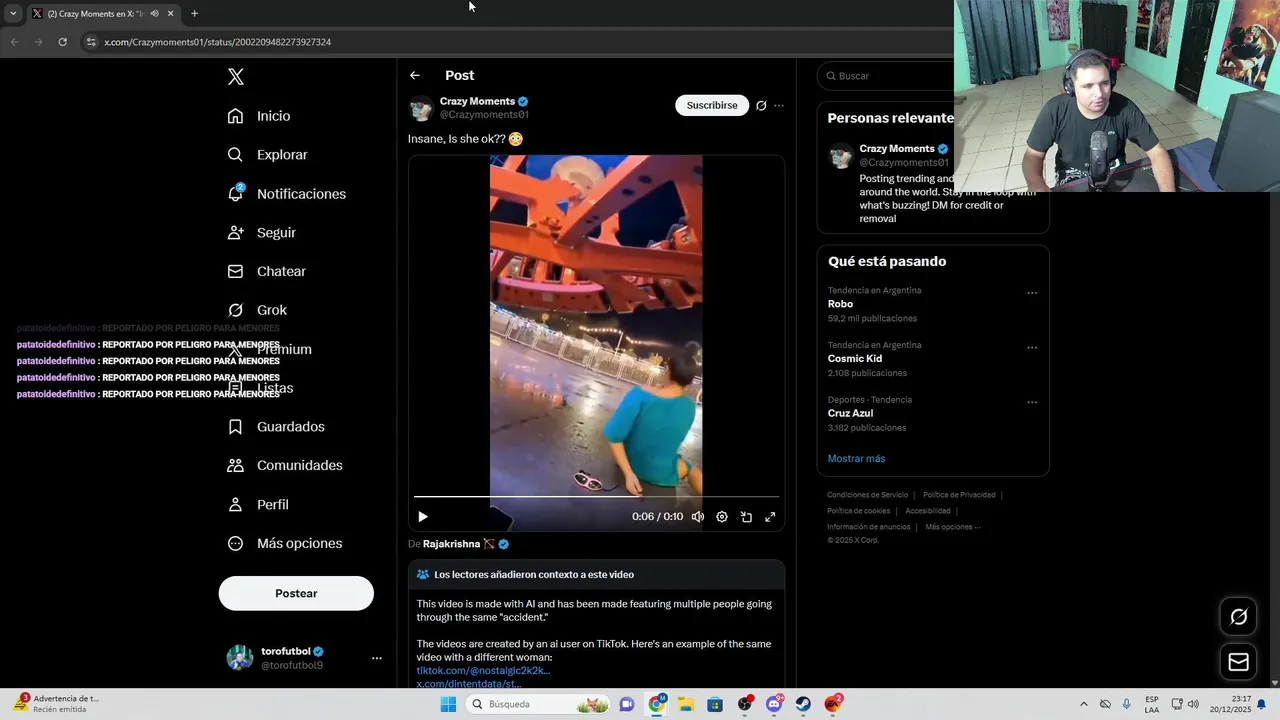This screenshot has width=1280, height=720.
Task: Open Inicio from the sidebar
Action: pos(259,116)
